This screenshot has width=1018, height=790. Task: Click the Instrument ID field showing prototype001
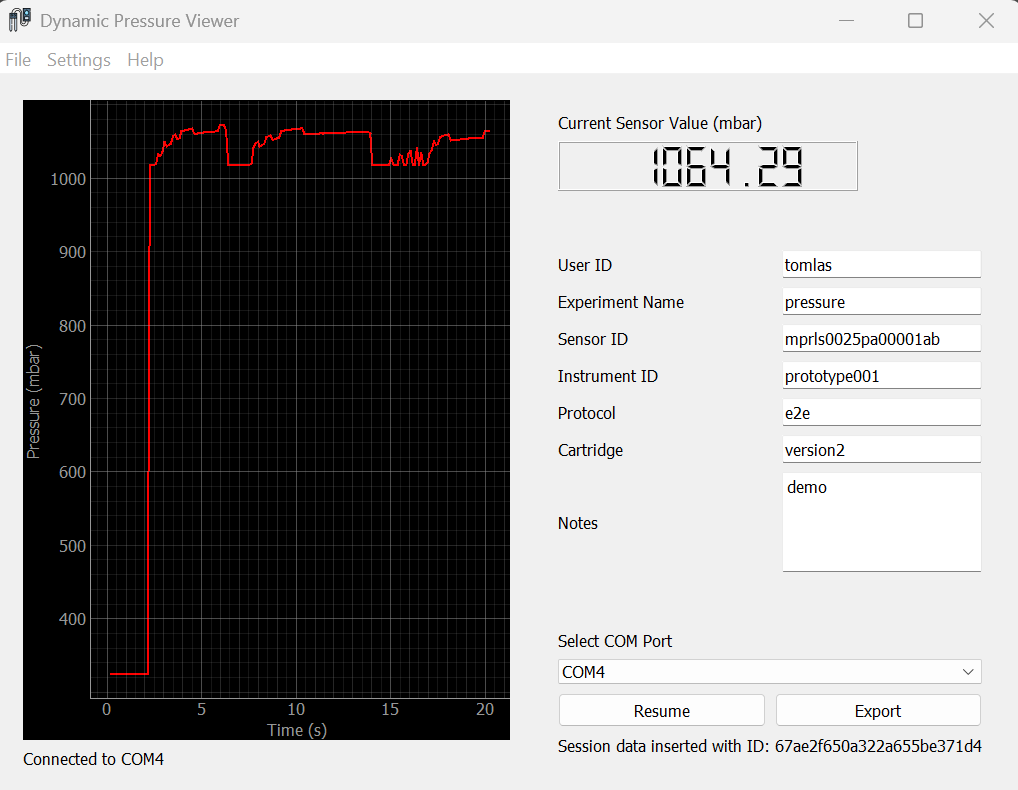click(x=881, y=375)
